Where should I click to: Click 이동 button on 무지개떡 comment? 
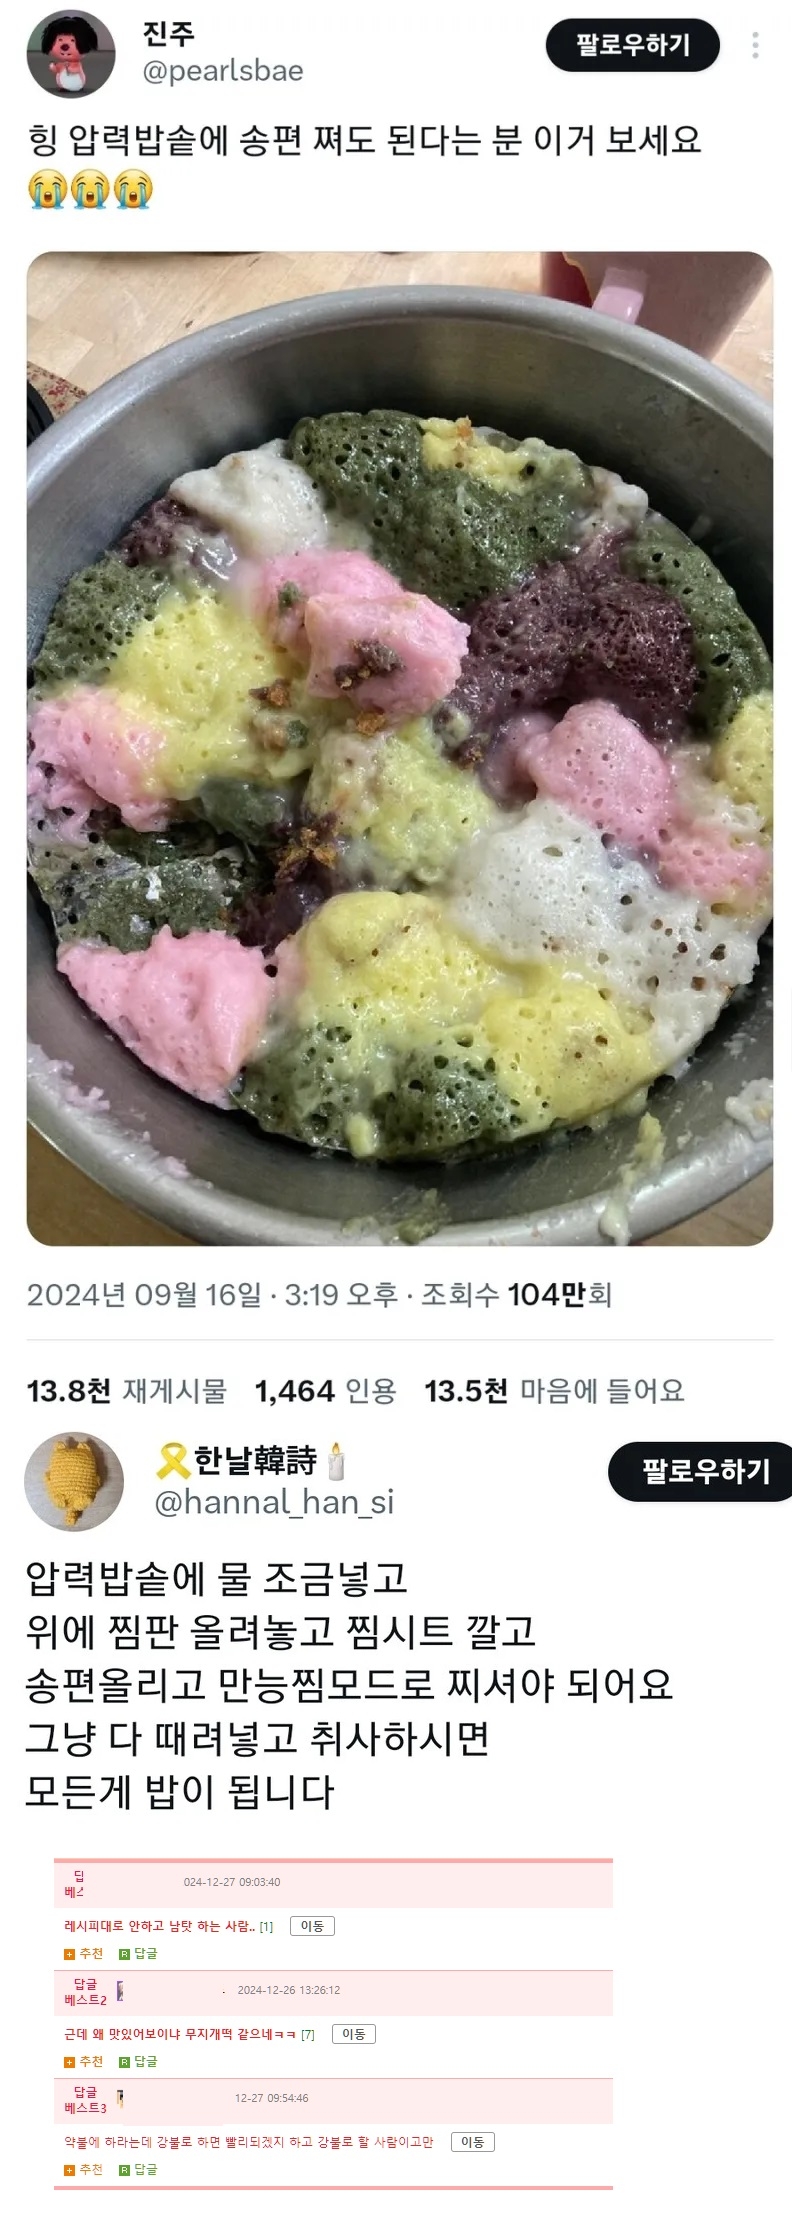coord(354,2034)
